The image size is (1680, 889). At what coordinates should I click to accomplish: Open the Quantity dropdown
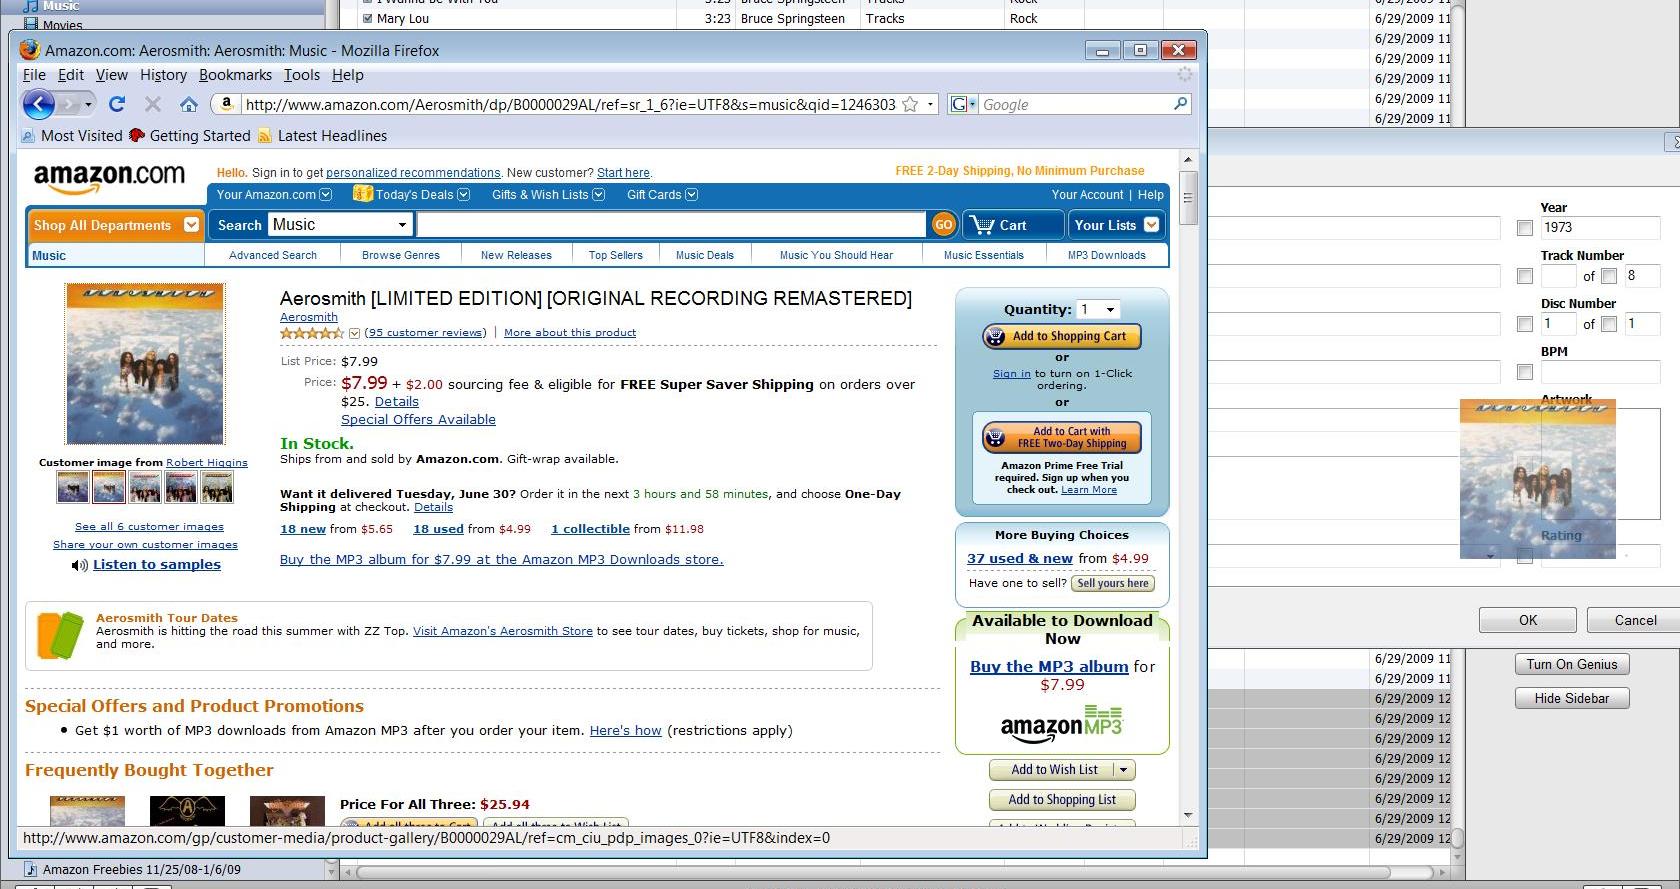[1097, 310]
